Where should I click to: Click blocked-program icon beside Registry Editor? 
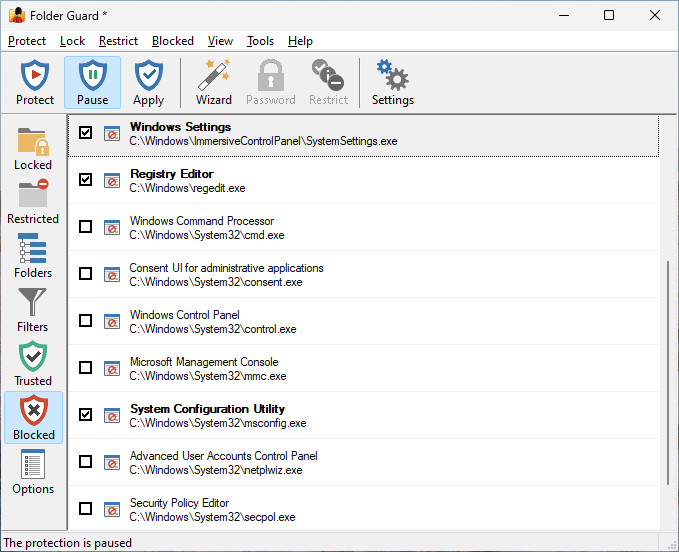click(x=112, y=180)
